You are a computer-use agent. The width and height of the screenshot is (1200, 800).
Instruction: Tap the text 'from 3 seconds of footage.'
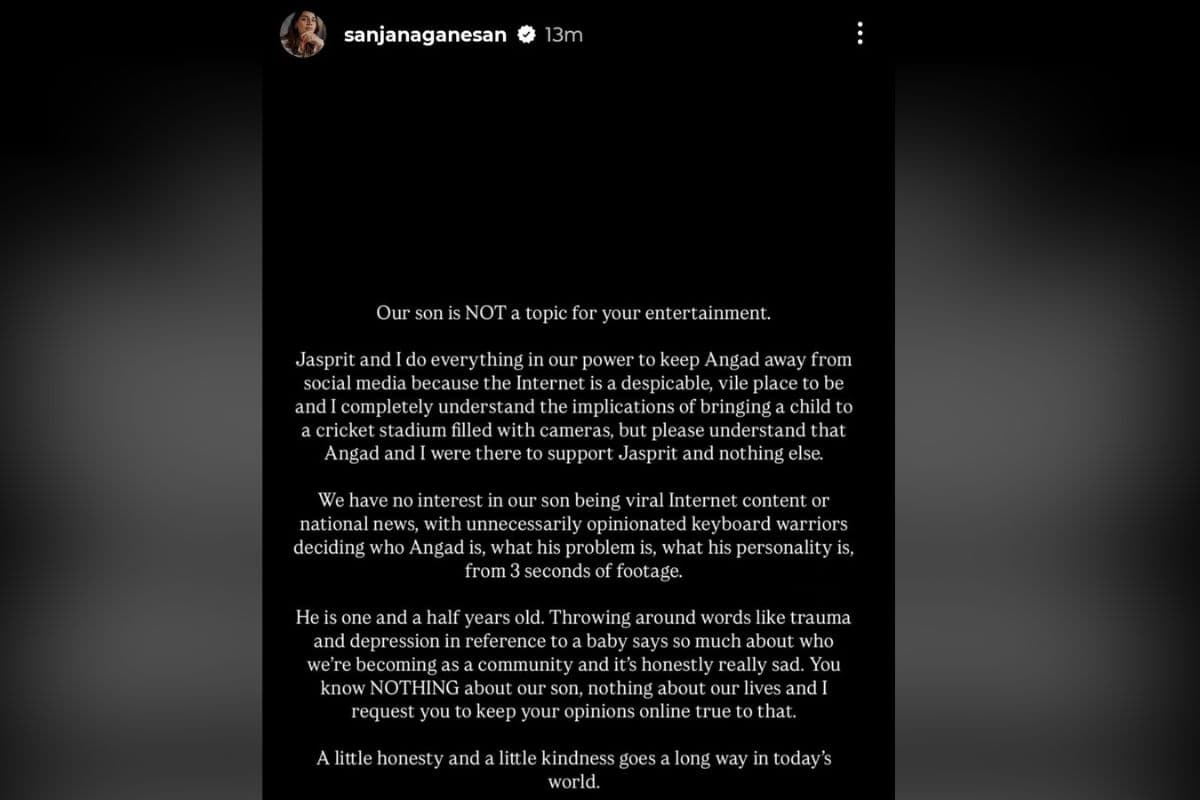tap(574, 572)
